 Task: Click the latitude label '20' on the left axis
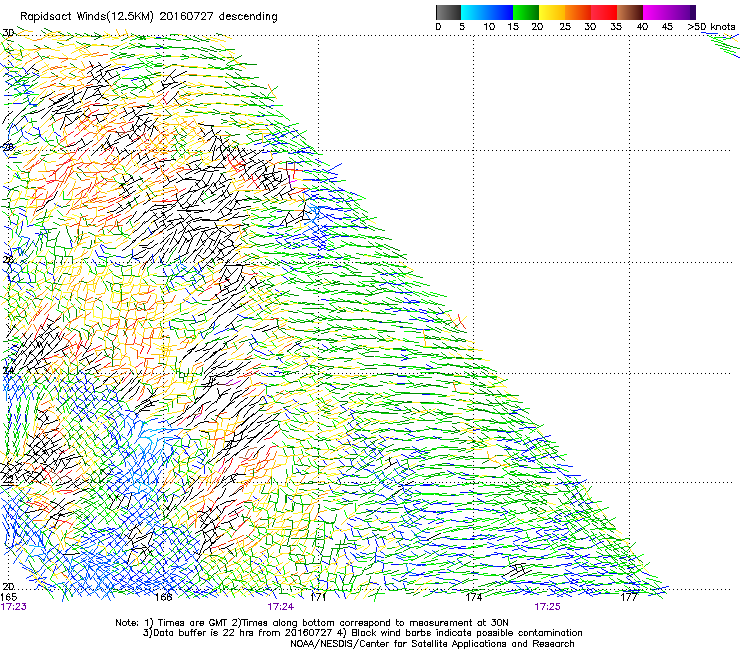(8, 586)
